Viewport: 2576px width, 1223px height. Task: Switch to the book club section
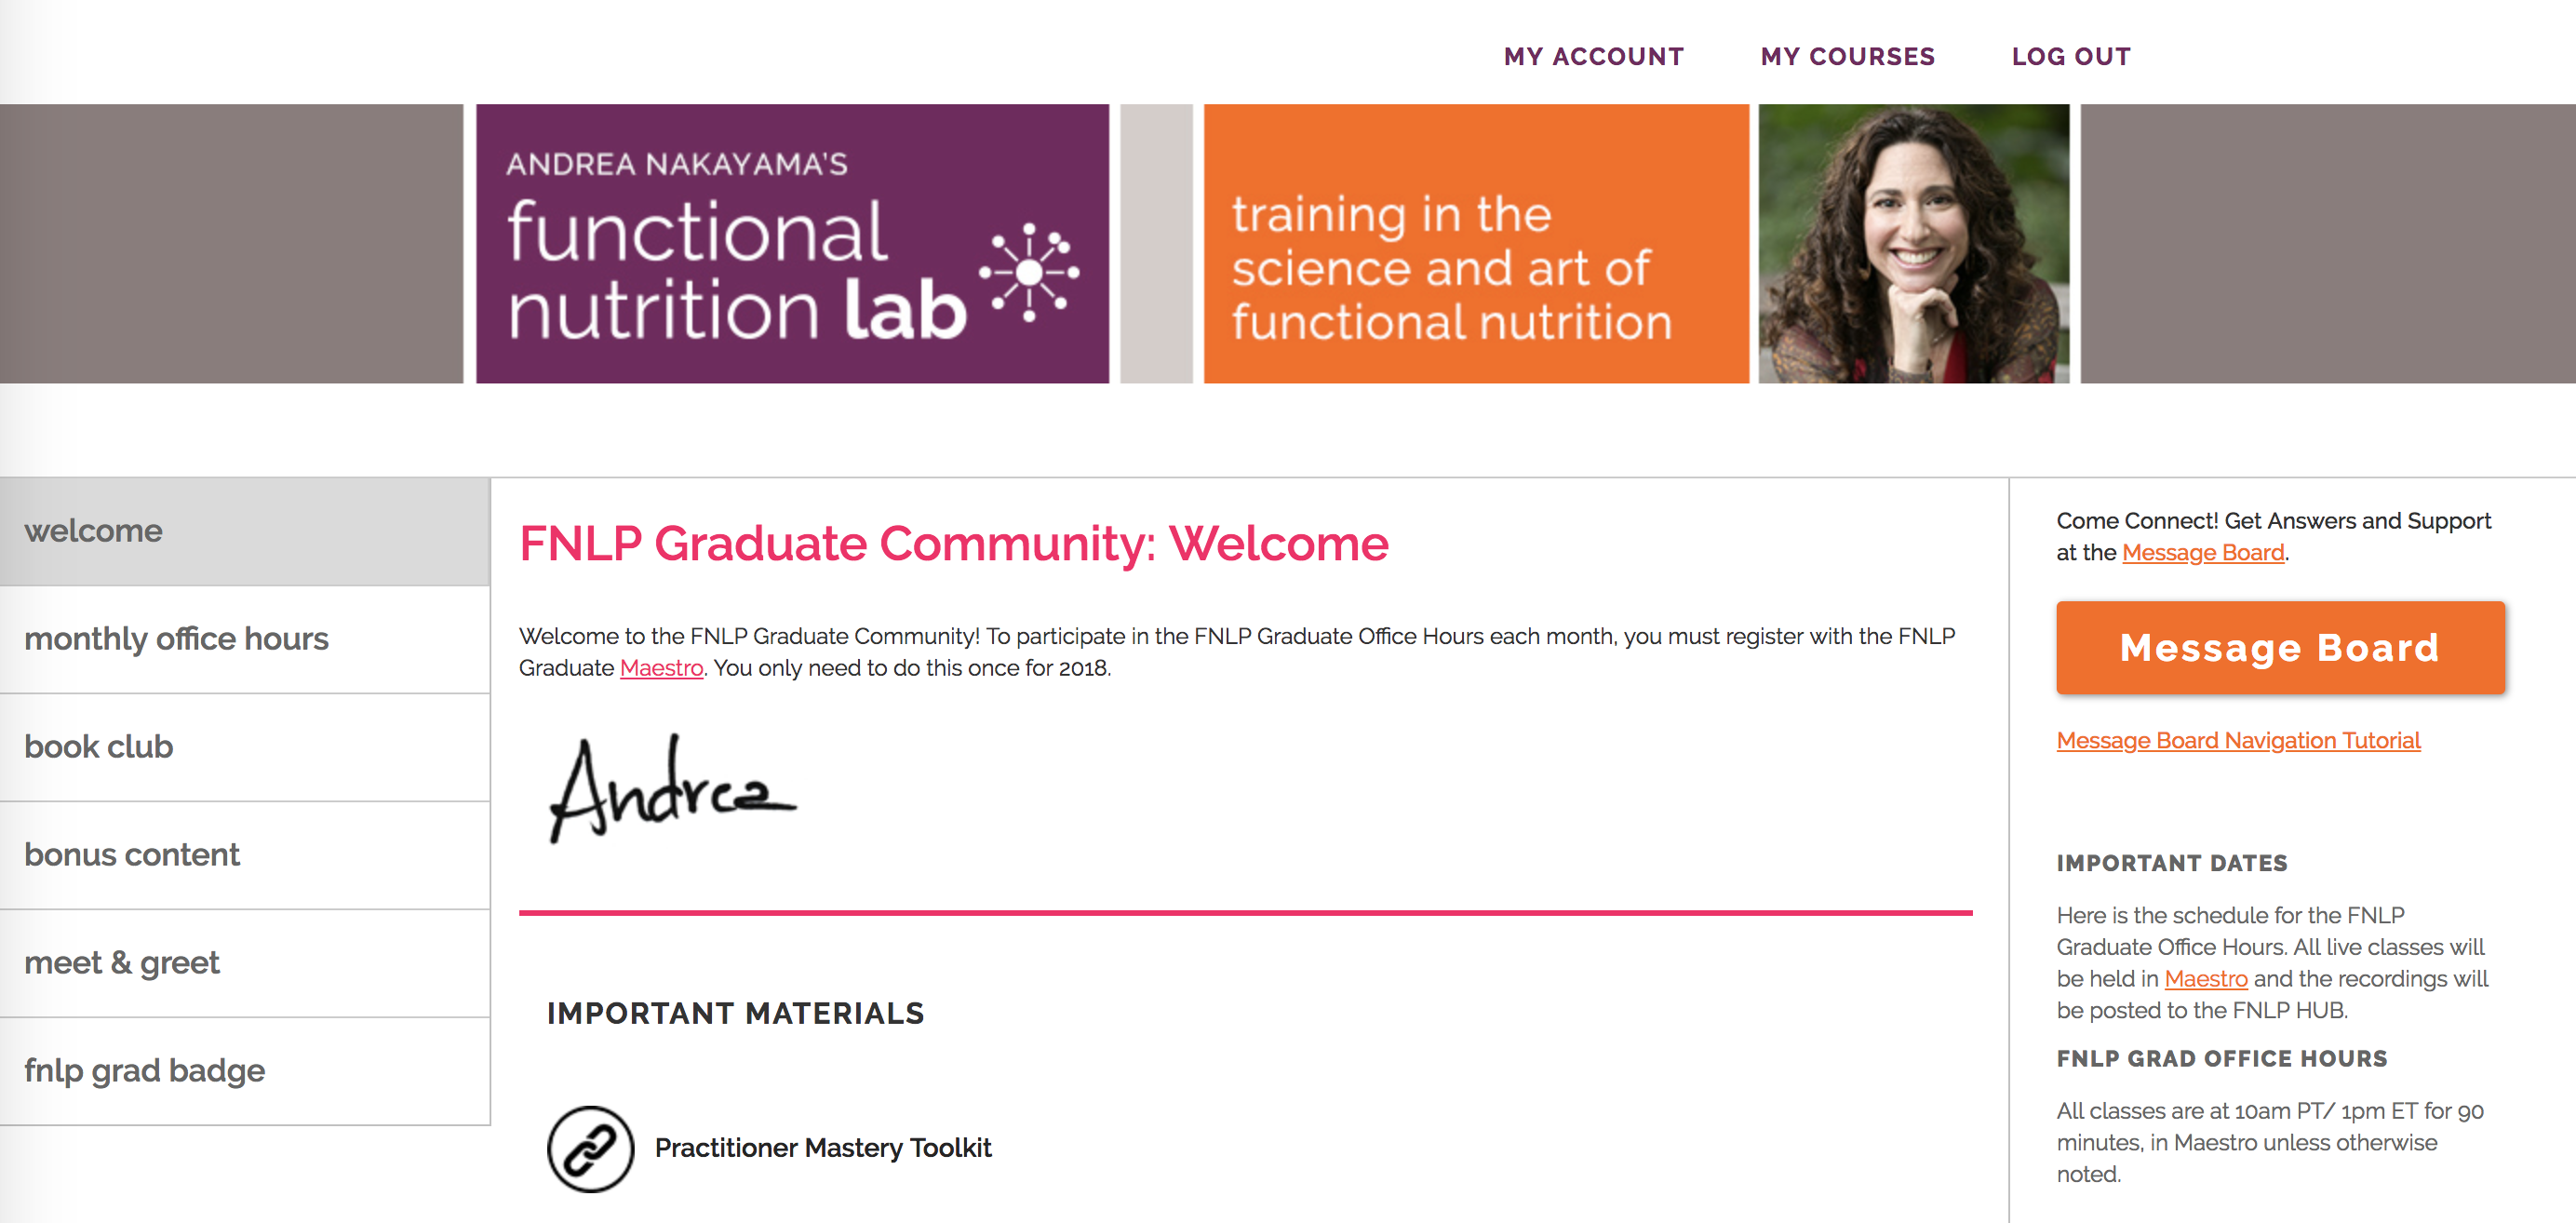(x=99, y=747)
